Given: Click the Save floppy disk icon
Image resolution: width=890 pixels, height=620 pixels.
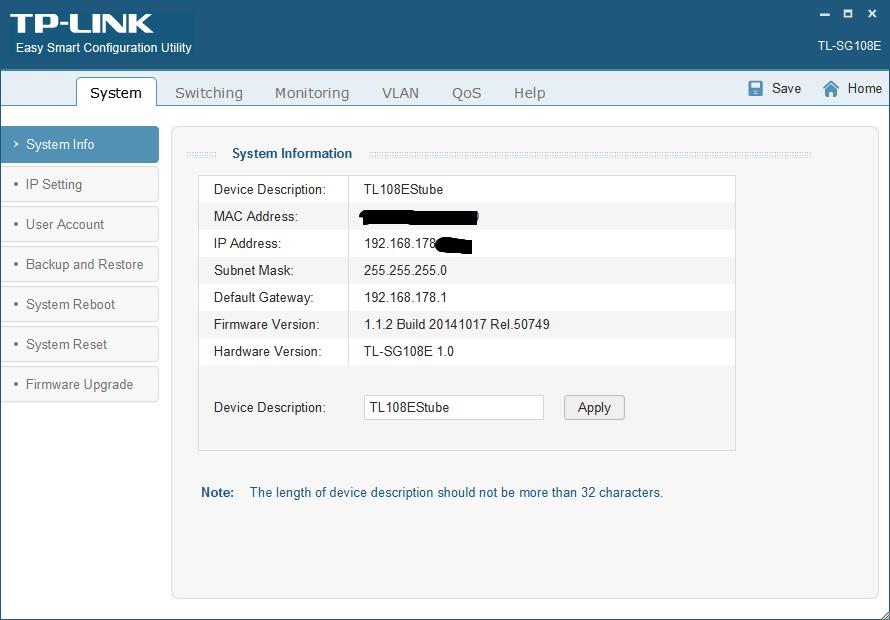Looking at the screenshot, I should coord(755,89).
